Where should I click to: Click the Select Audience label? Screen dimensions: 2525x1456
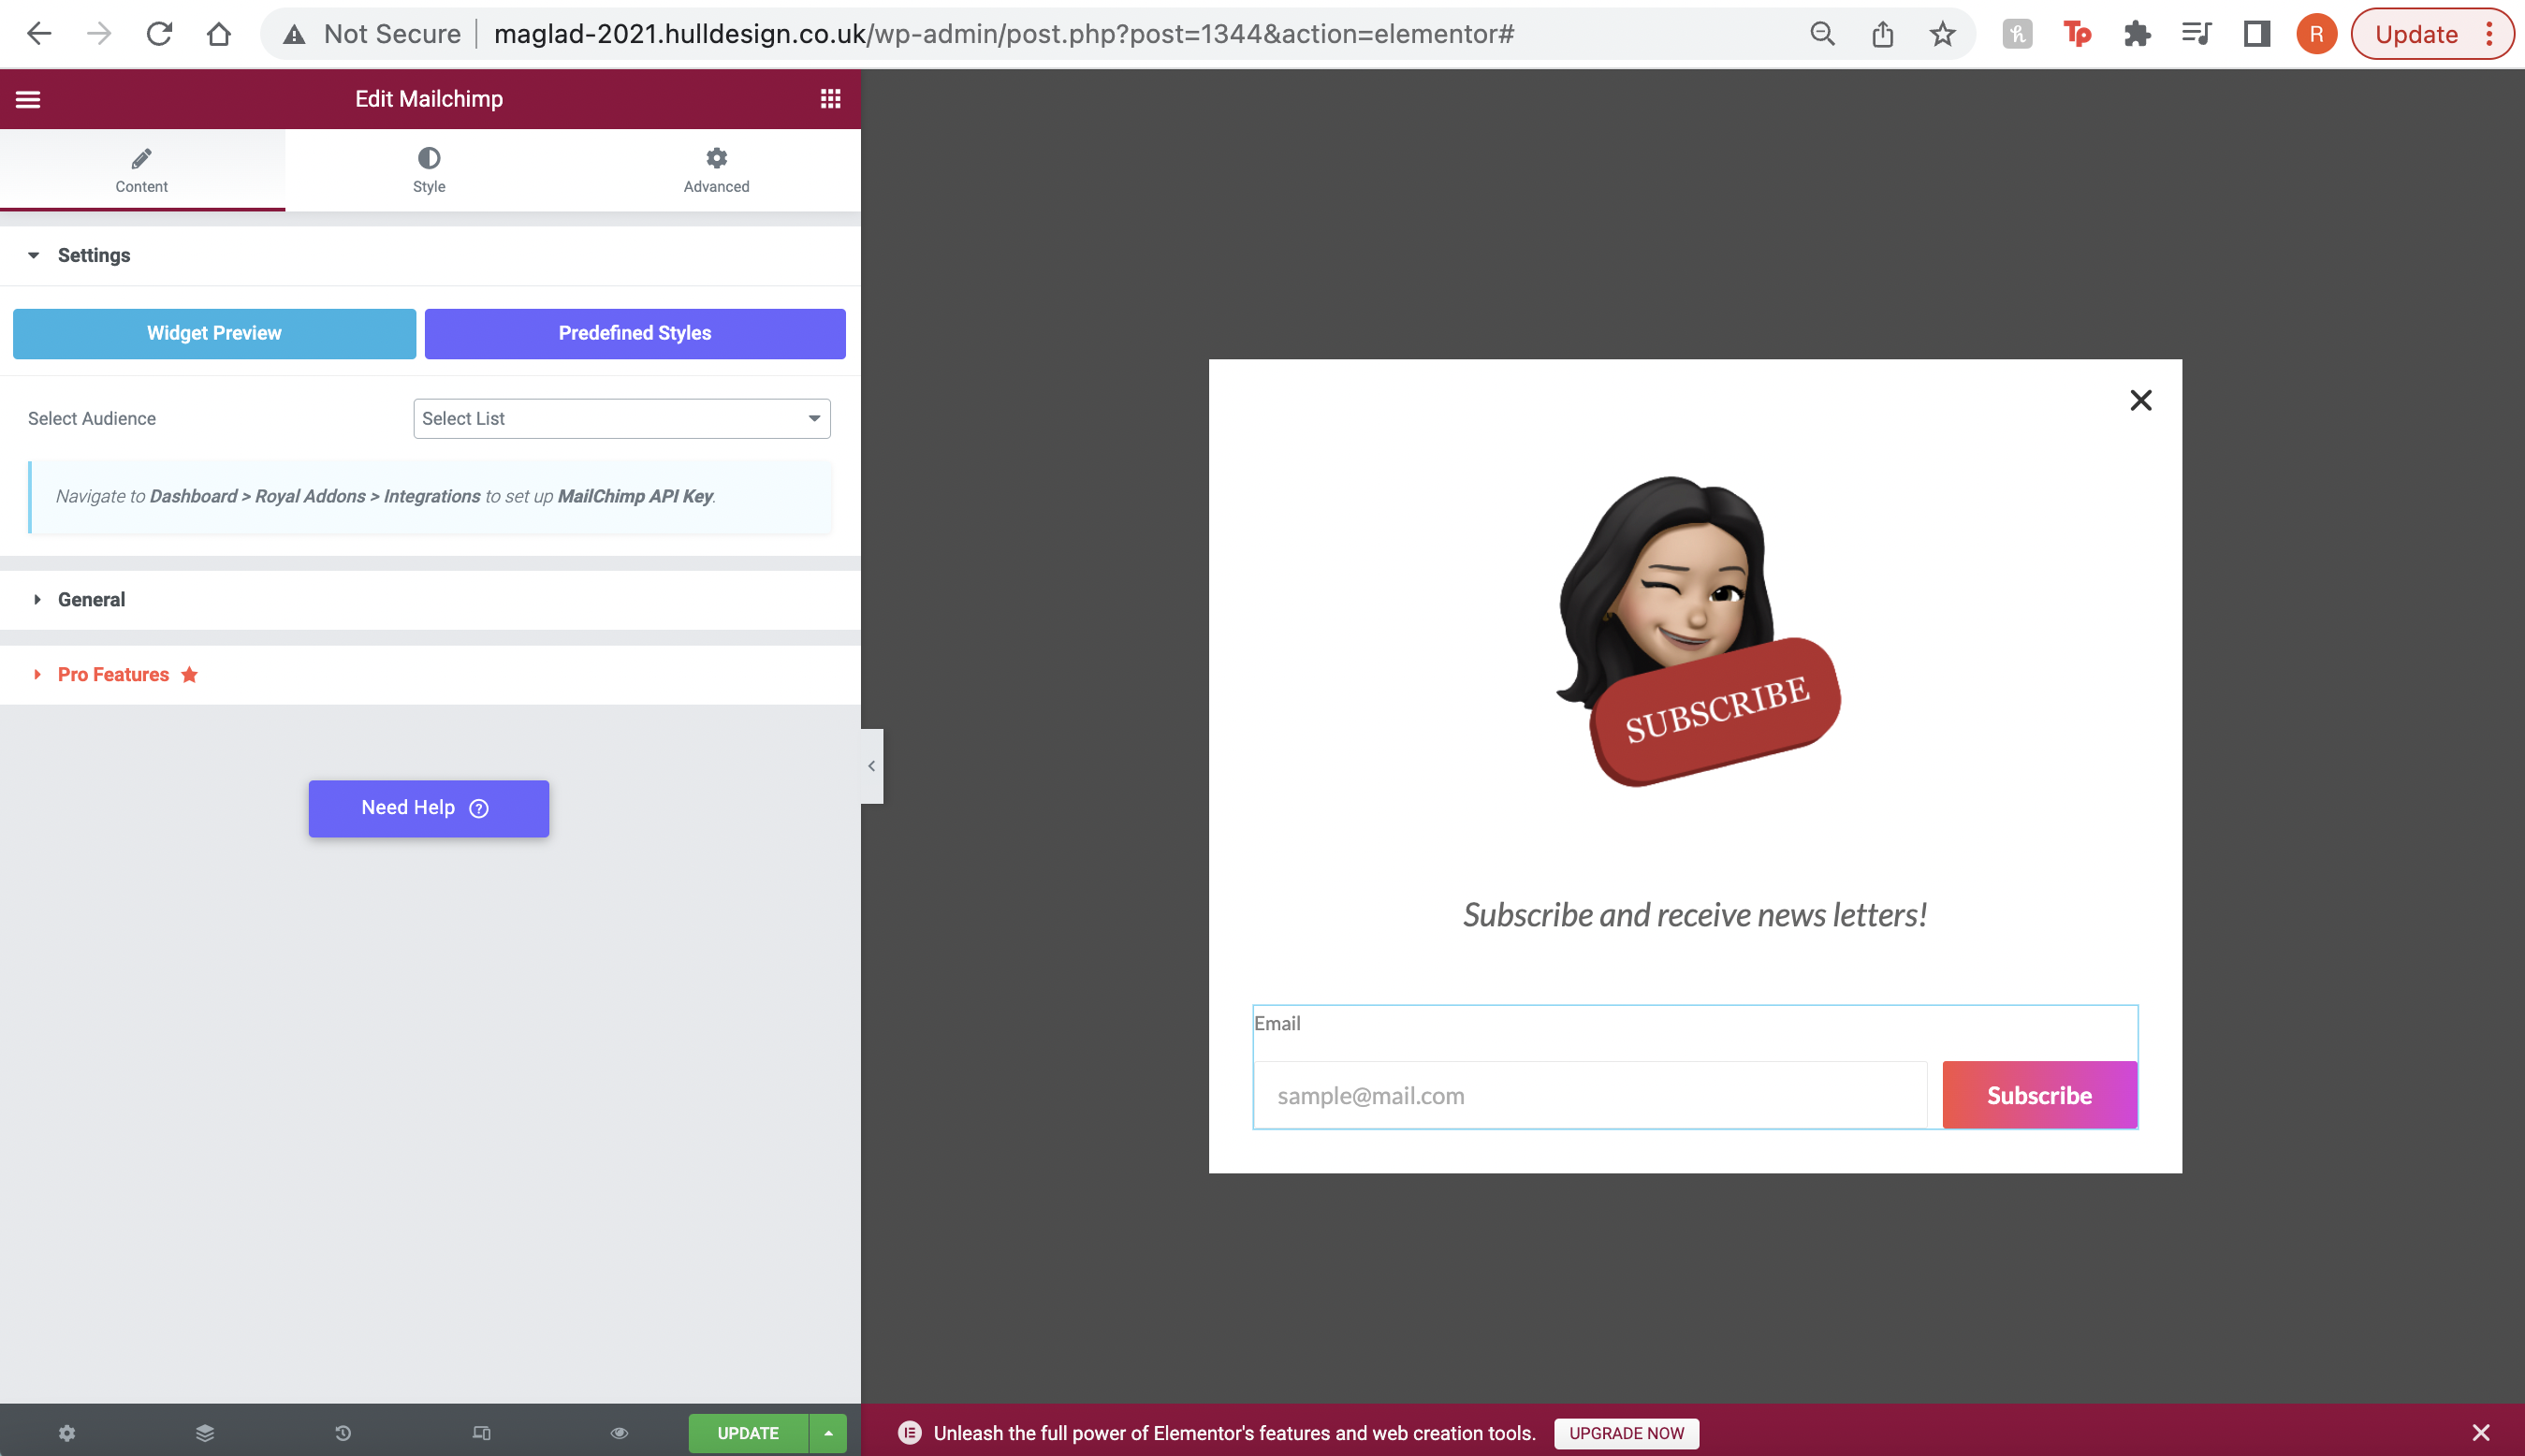pos(92,418)
